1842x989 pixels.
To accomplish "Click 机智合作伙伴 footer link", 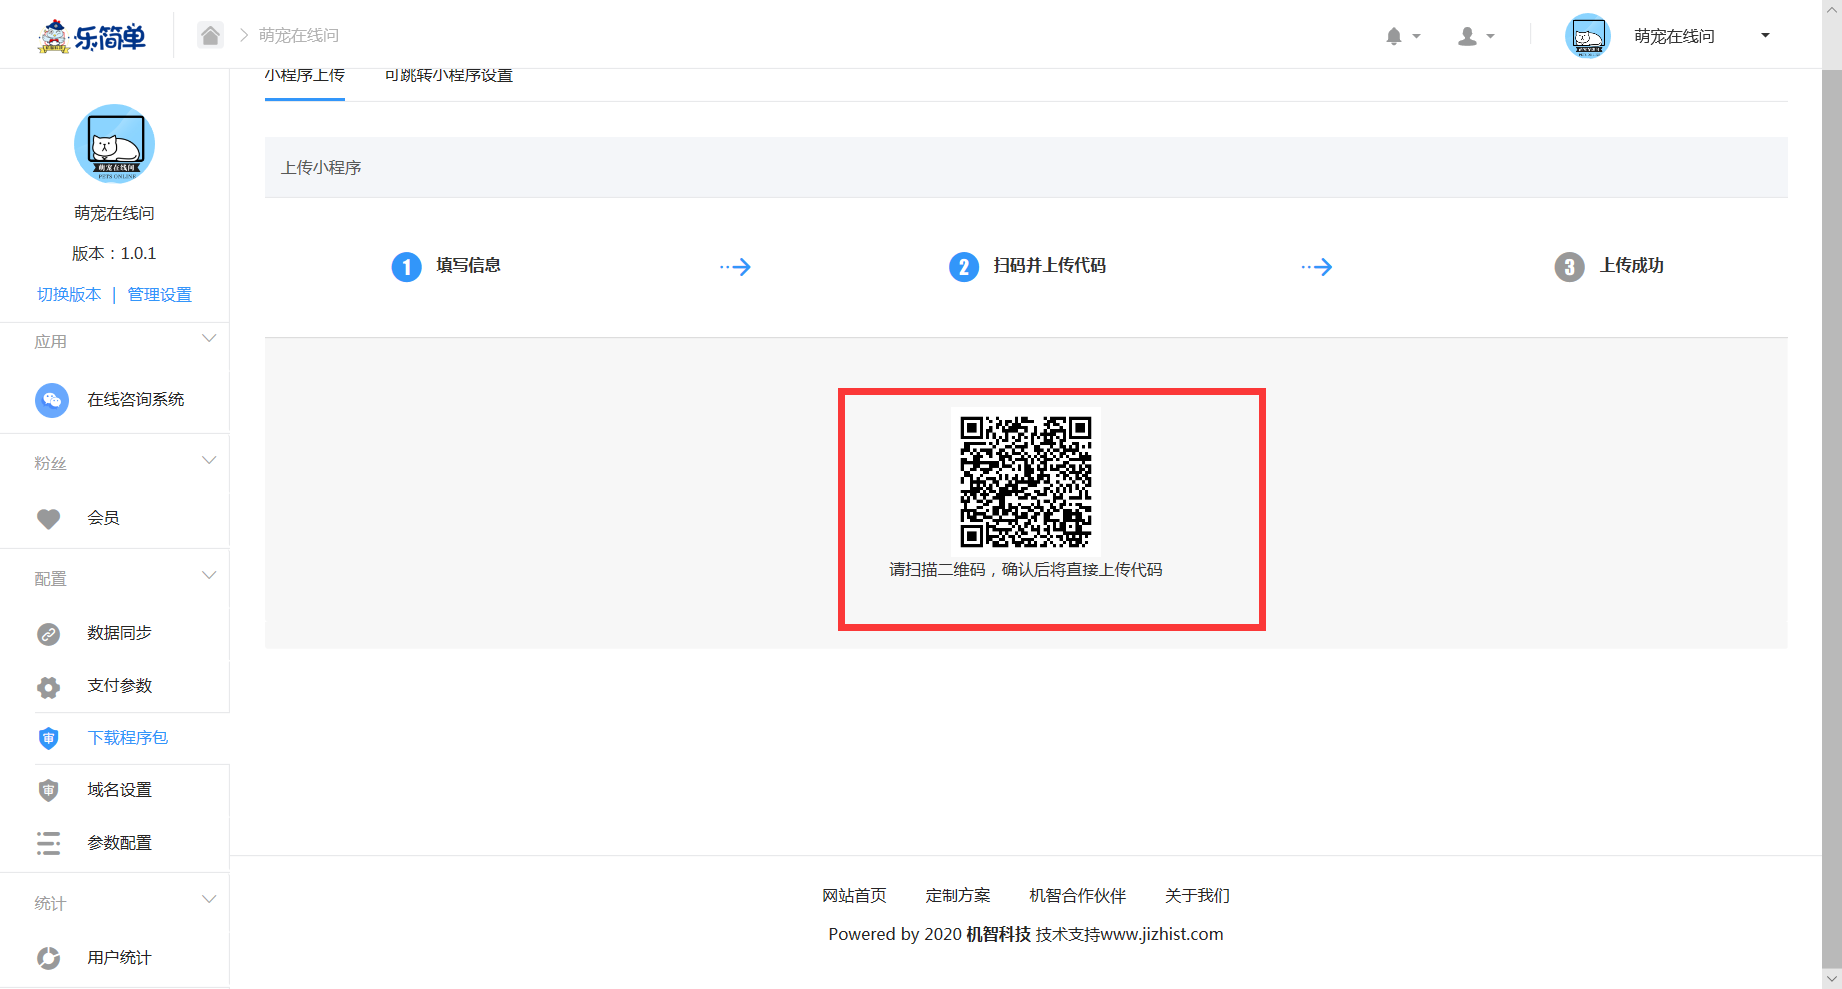I will click(1077, 895).
